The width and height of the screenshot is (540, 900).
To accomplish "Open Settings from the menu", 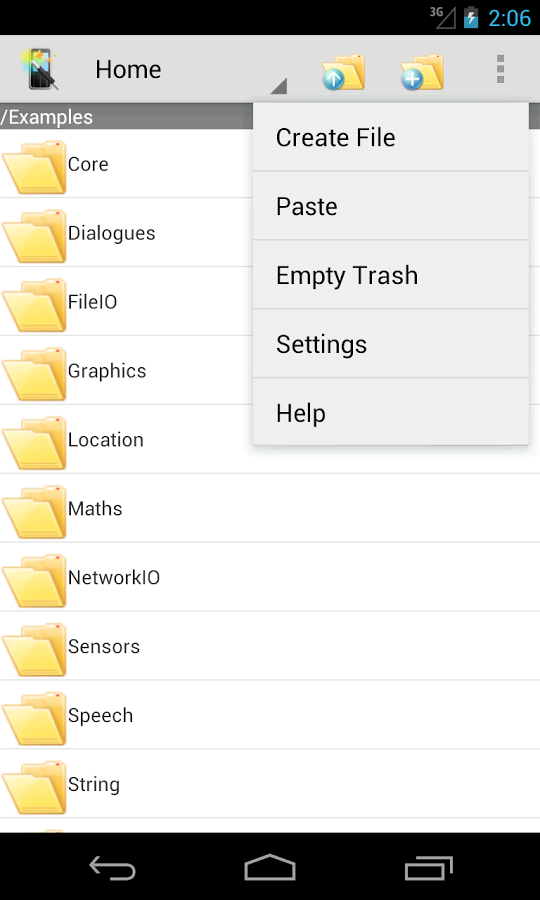I will pyautogui.click(x=391, y=344).
